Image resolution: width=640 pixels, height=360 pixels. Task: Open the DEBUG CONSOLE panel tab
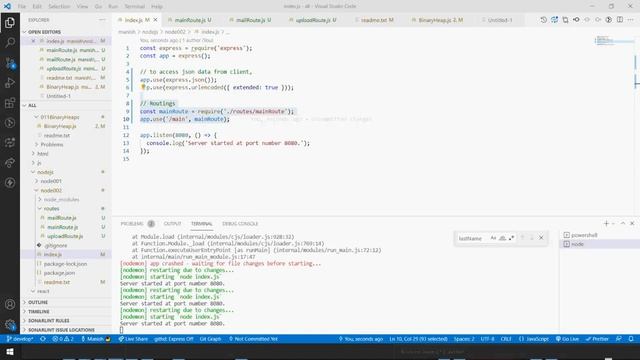point(240,224)
